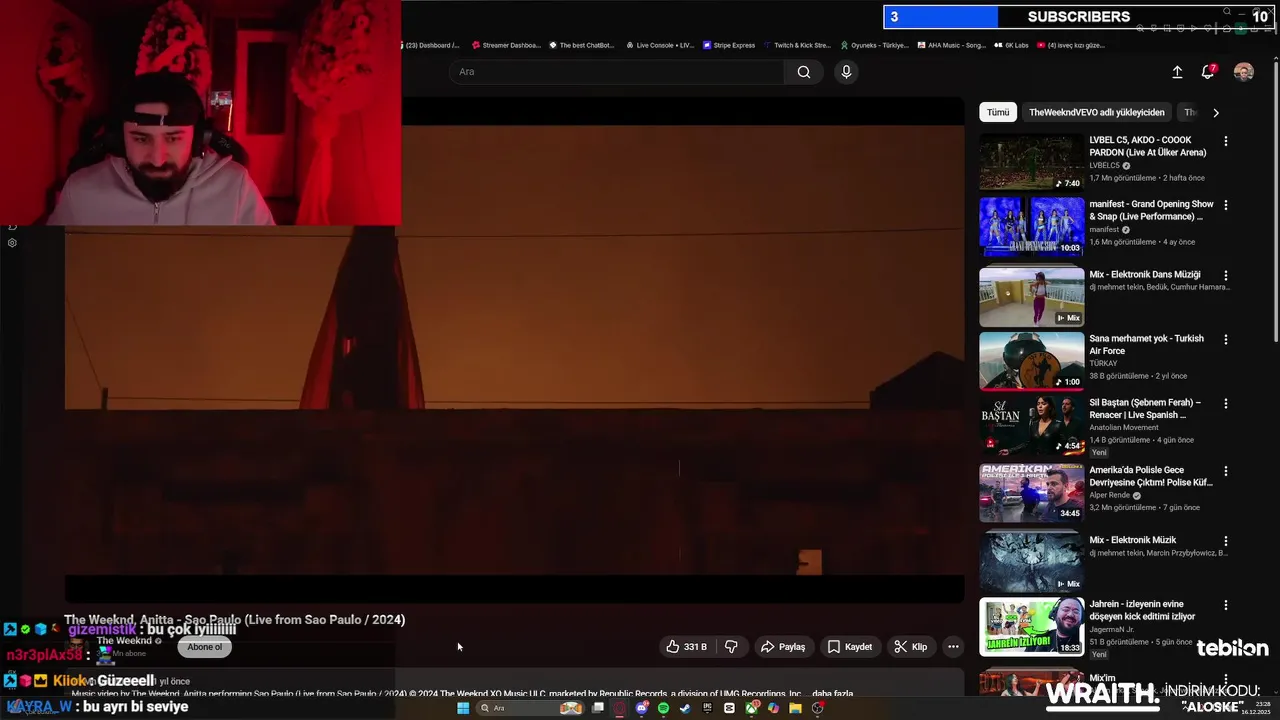This screenshot has width=1280, height=720.
Task: Open Discord from the taskbar
Action: [643, 708]
